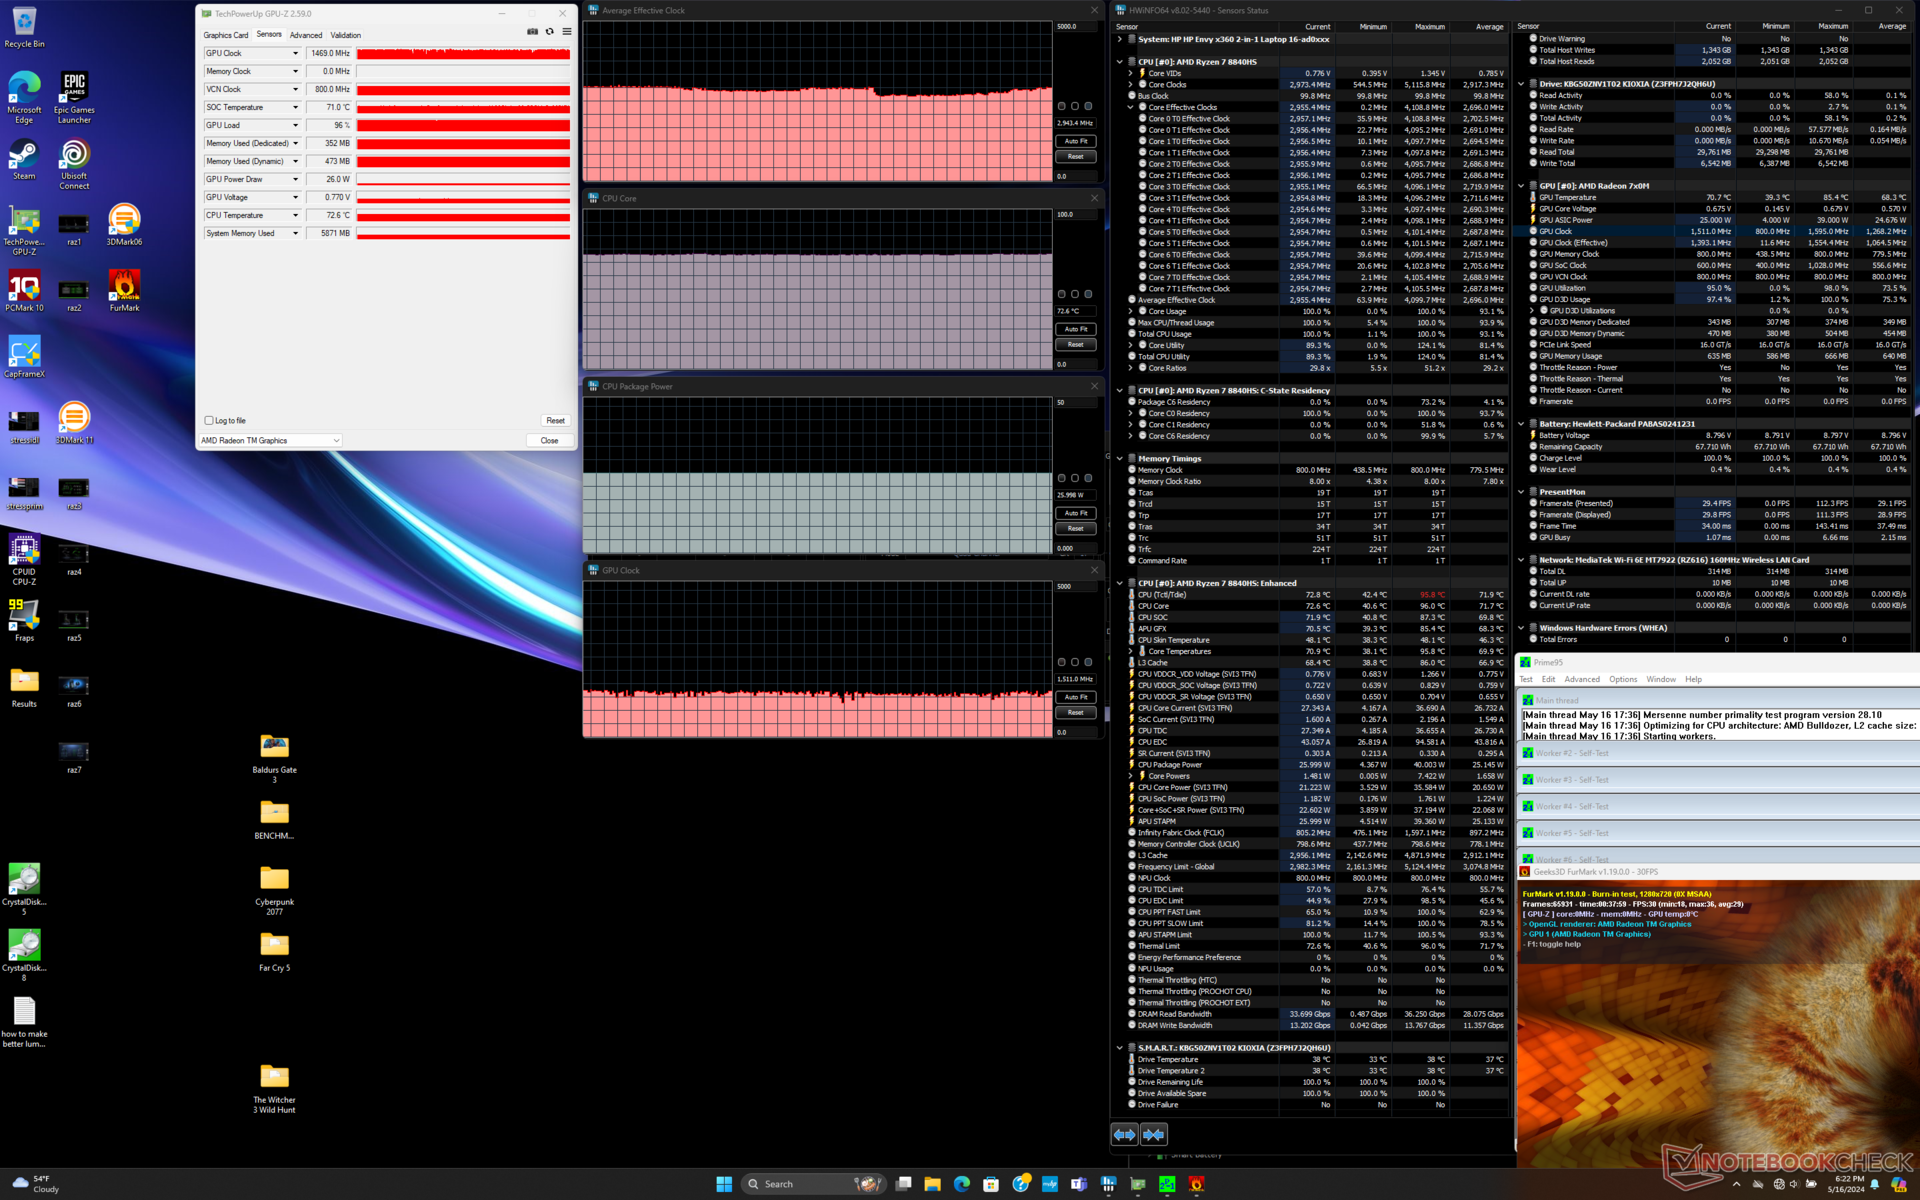
Task: Open GPU Clock sensor dropdown
Action: (295, 54)
